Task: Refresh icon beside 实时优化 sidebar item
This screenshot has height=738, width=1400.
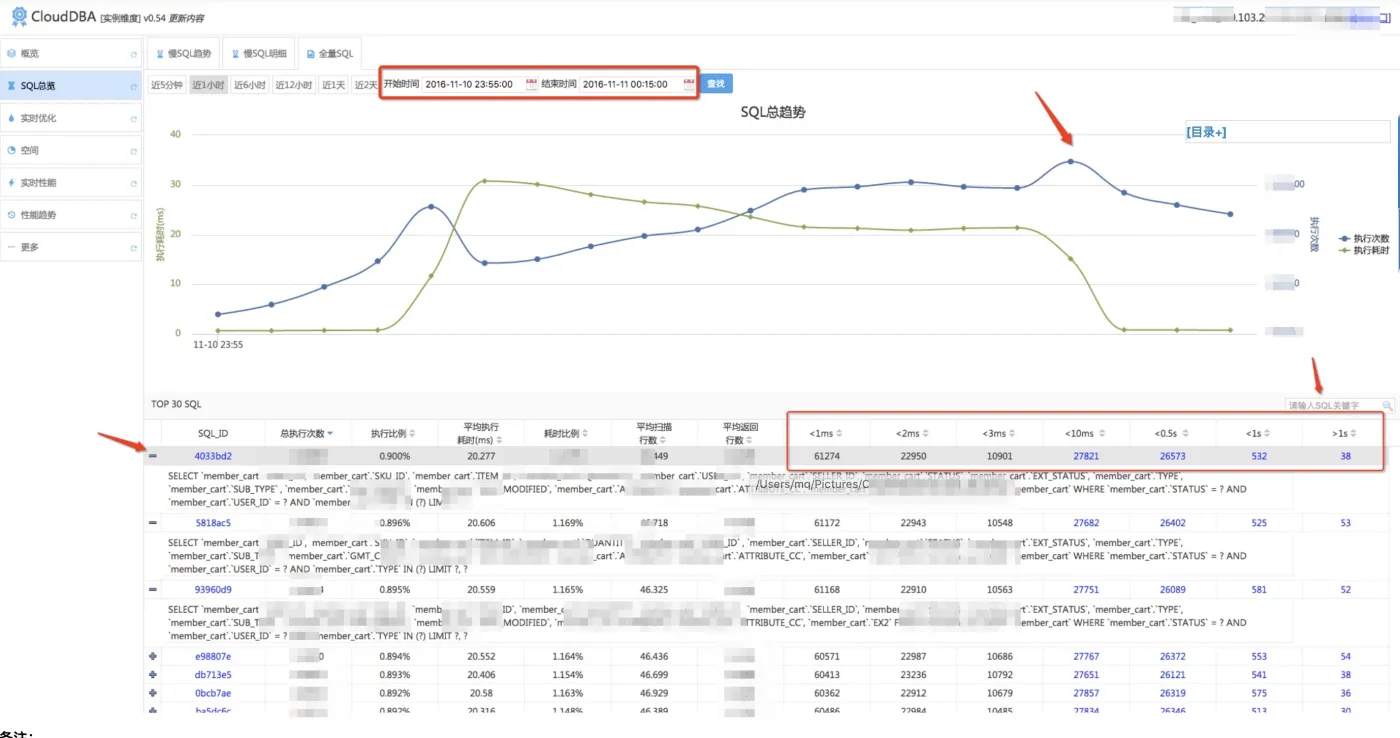Action: coord(134,119)
